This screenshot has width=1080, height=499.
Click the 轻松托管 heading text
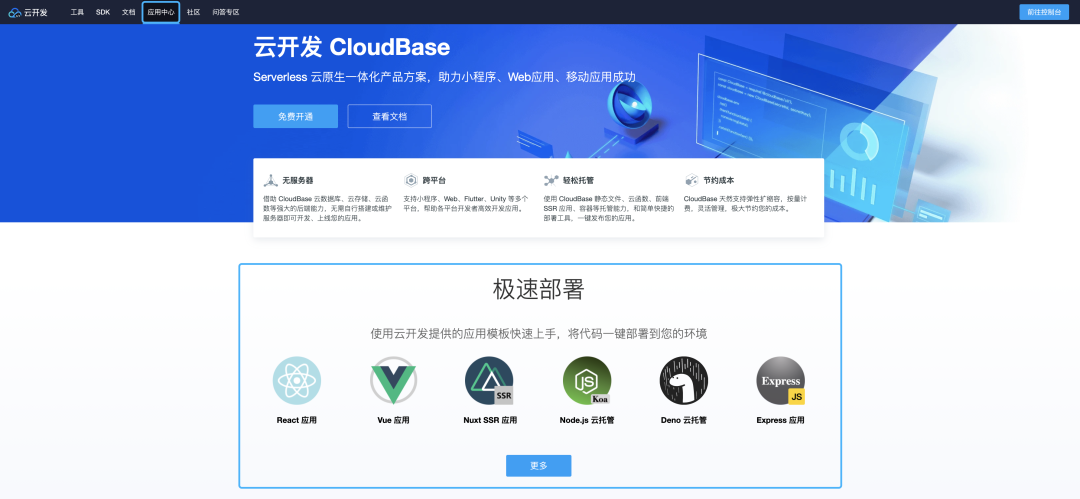click(578, 181)
